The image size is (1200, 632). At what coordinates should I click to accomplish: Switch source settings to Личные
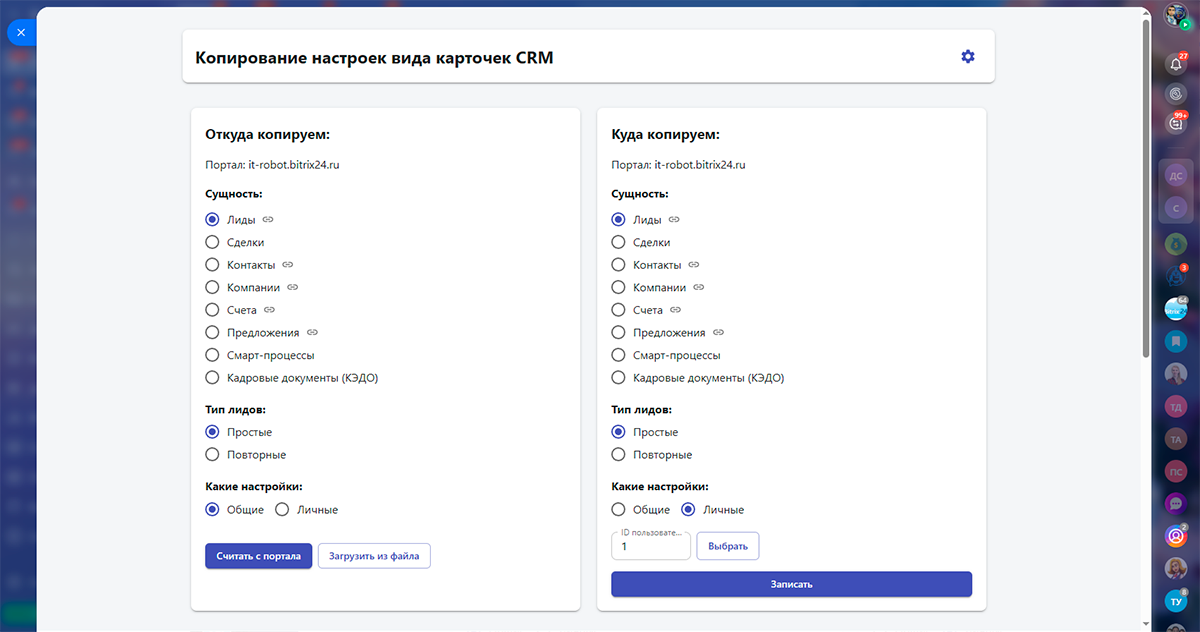(x=282, y=510)
